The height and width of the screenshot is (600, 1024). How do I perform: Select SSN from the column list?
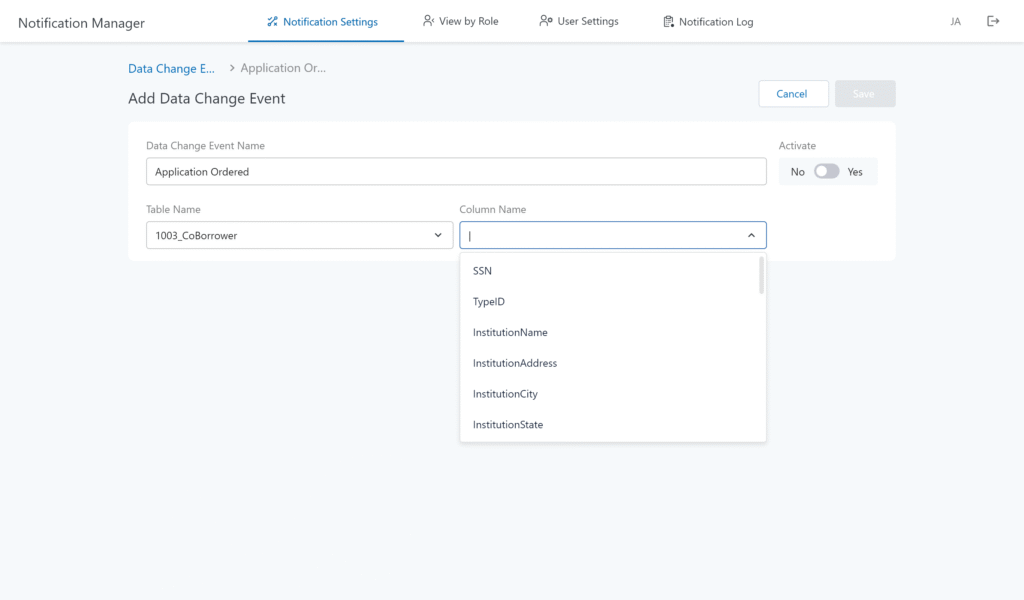click(482, 271)
